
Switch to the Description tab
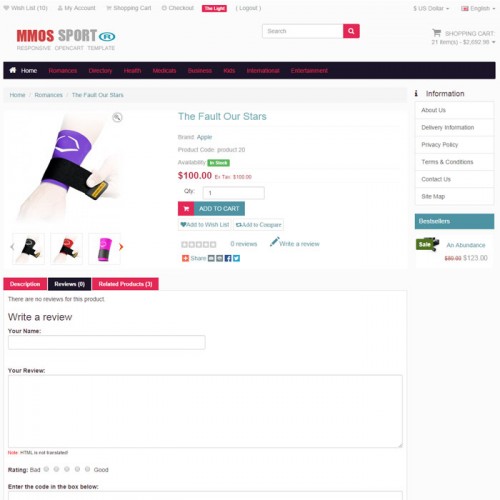tap(25, 284)
